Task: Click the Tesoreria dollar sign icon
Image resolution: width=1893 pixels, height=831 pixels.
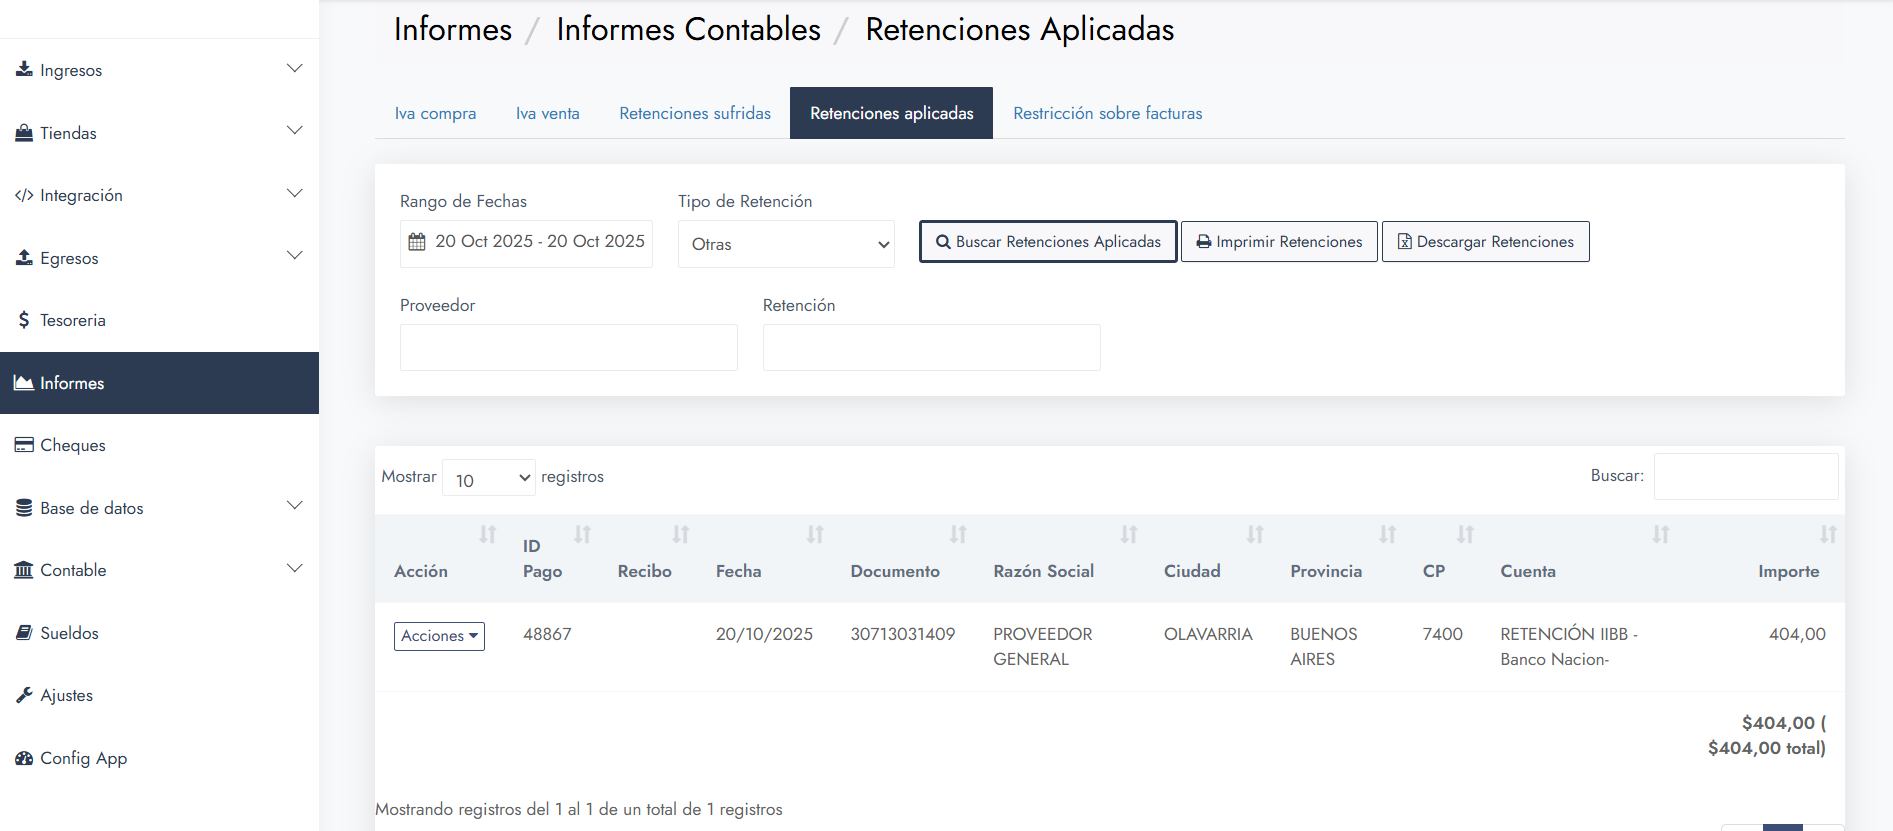Action: [24, 320]
